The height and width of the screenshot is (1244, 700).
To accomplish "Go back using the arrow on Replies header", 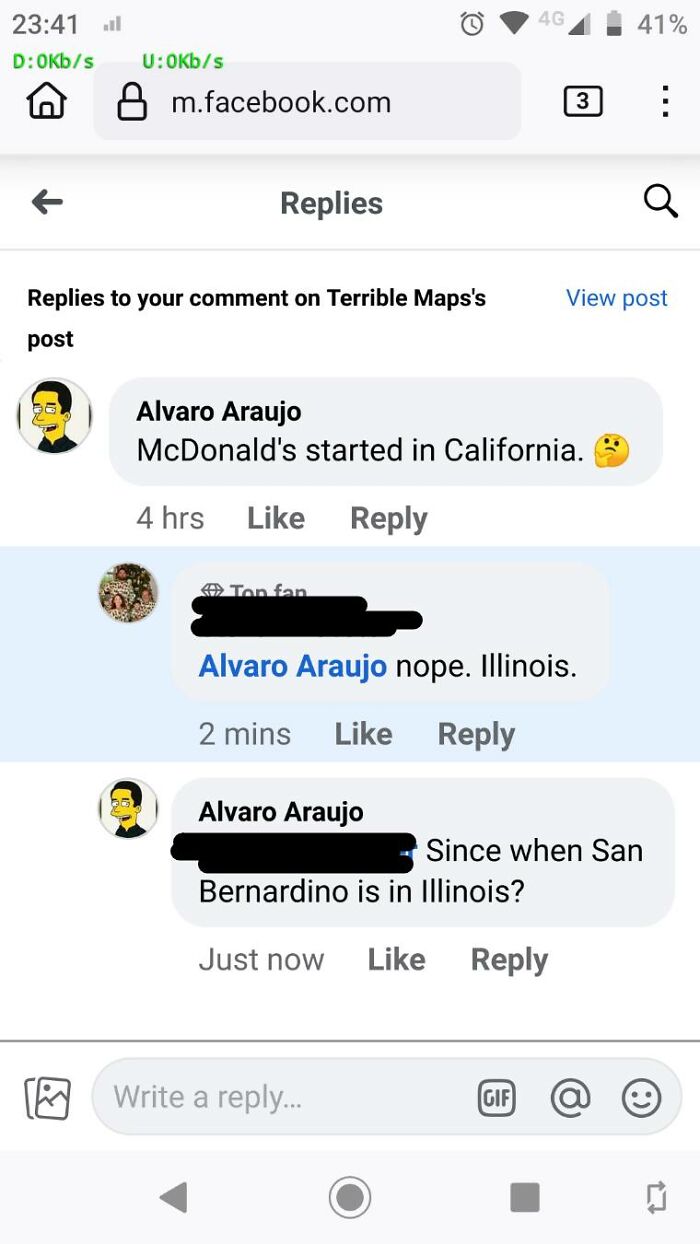I will coord(46,201).
